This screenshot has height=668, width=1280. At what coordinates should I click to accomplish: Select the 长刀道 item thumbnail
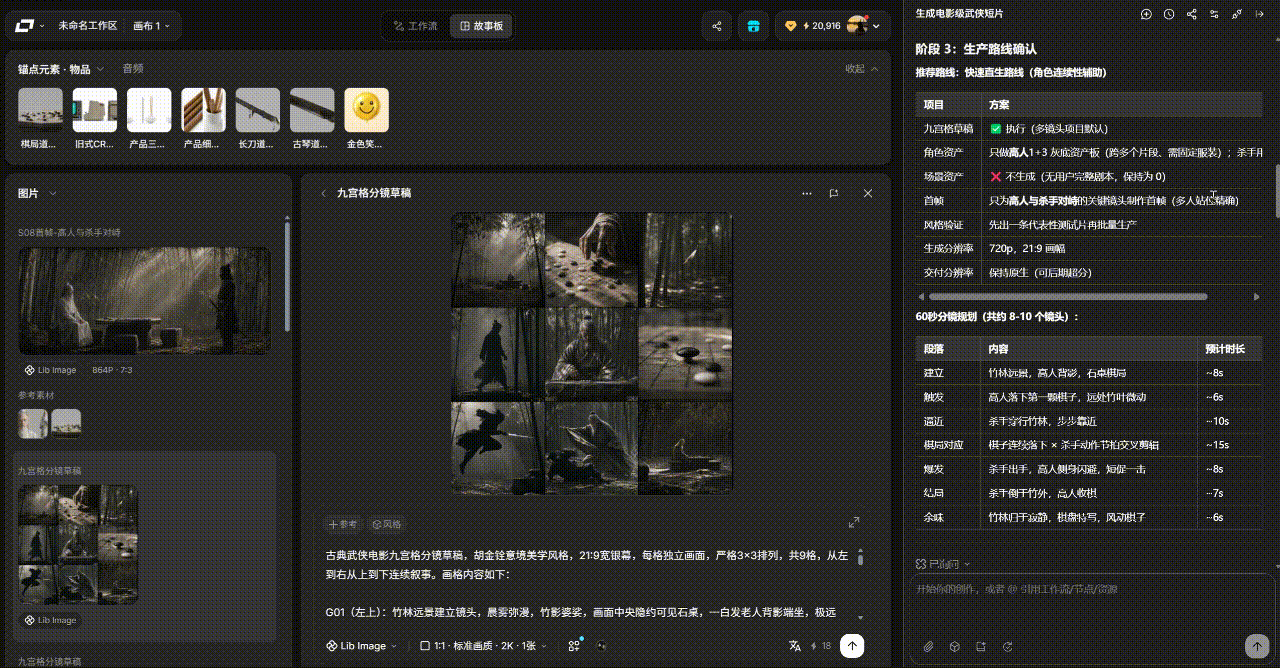257,110
